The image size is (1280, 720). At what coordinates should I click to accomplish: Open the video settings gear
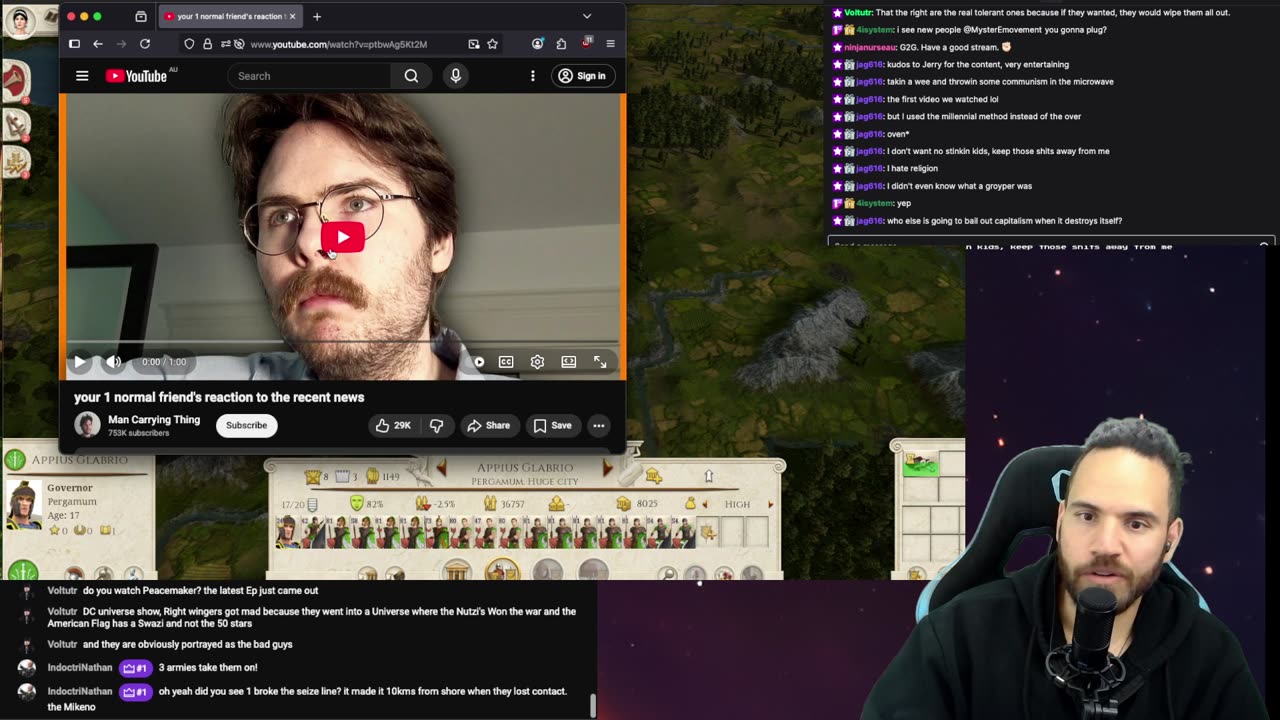[537, 362]
